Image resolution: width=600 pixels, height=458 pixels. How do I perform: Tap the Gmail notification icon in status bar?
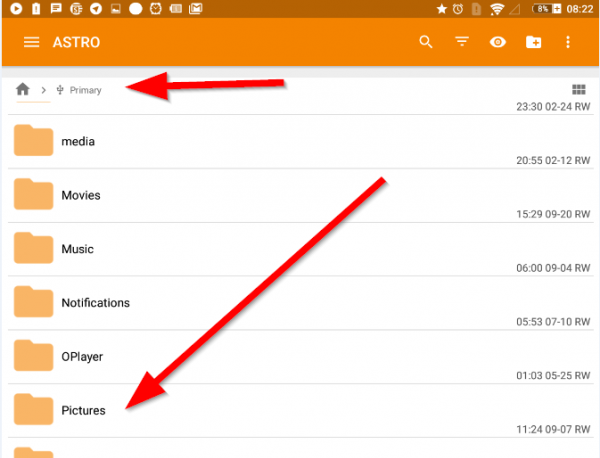tap(196, 8)
